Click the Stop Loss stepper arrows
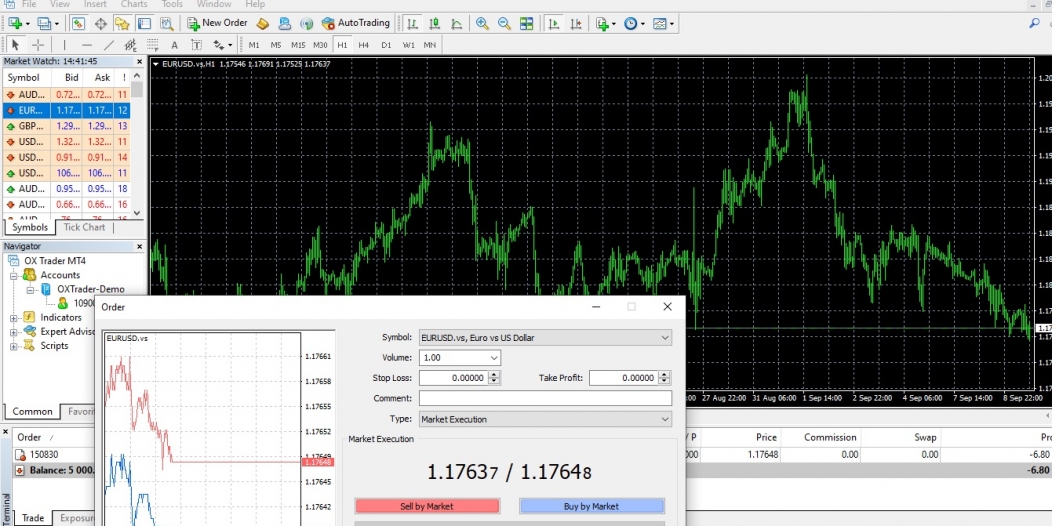The width and height of the screenshot is (1052, 526). tap(494, 378)
